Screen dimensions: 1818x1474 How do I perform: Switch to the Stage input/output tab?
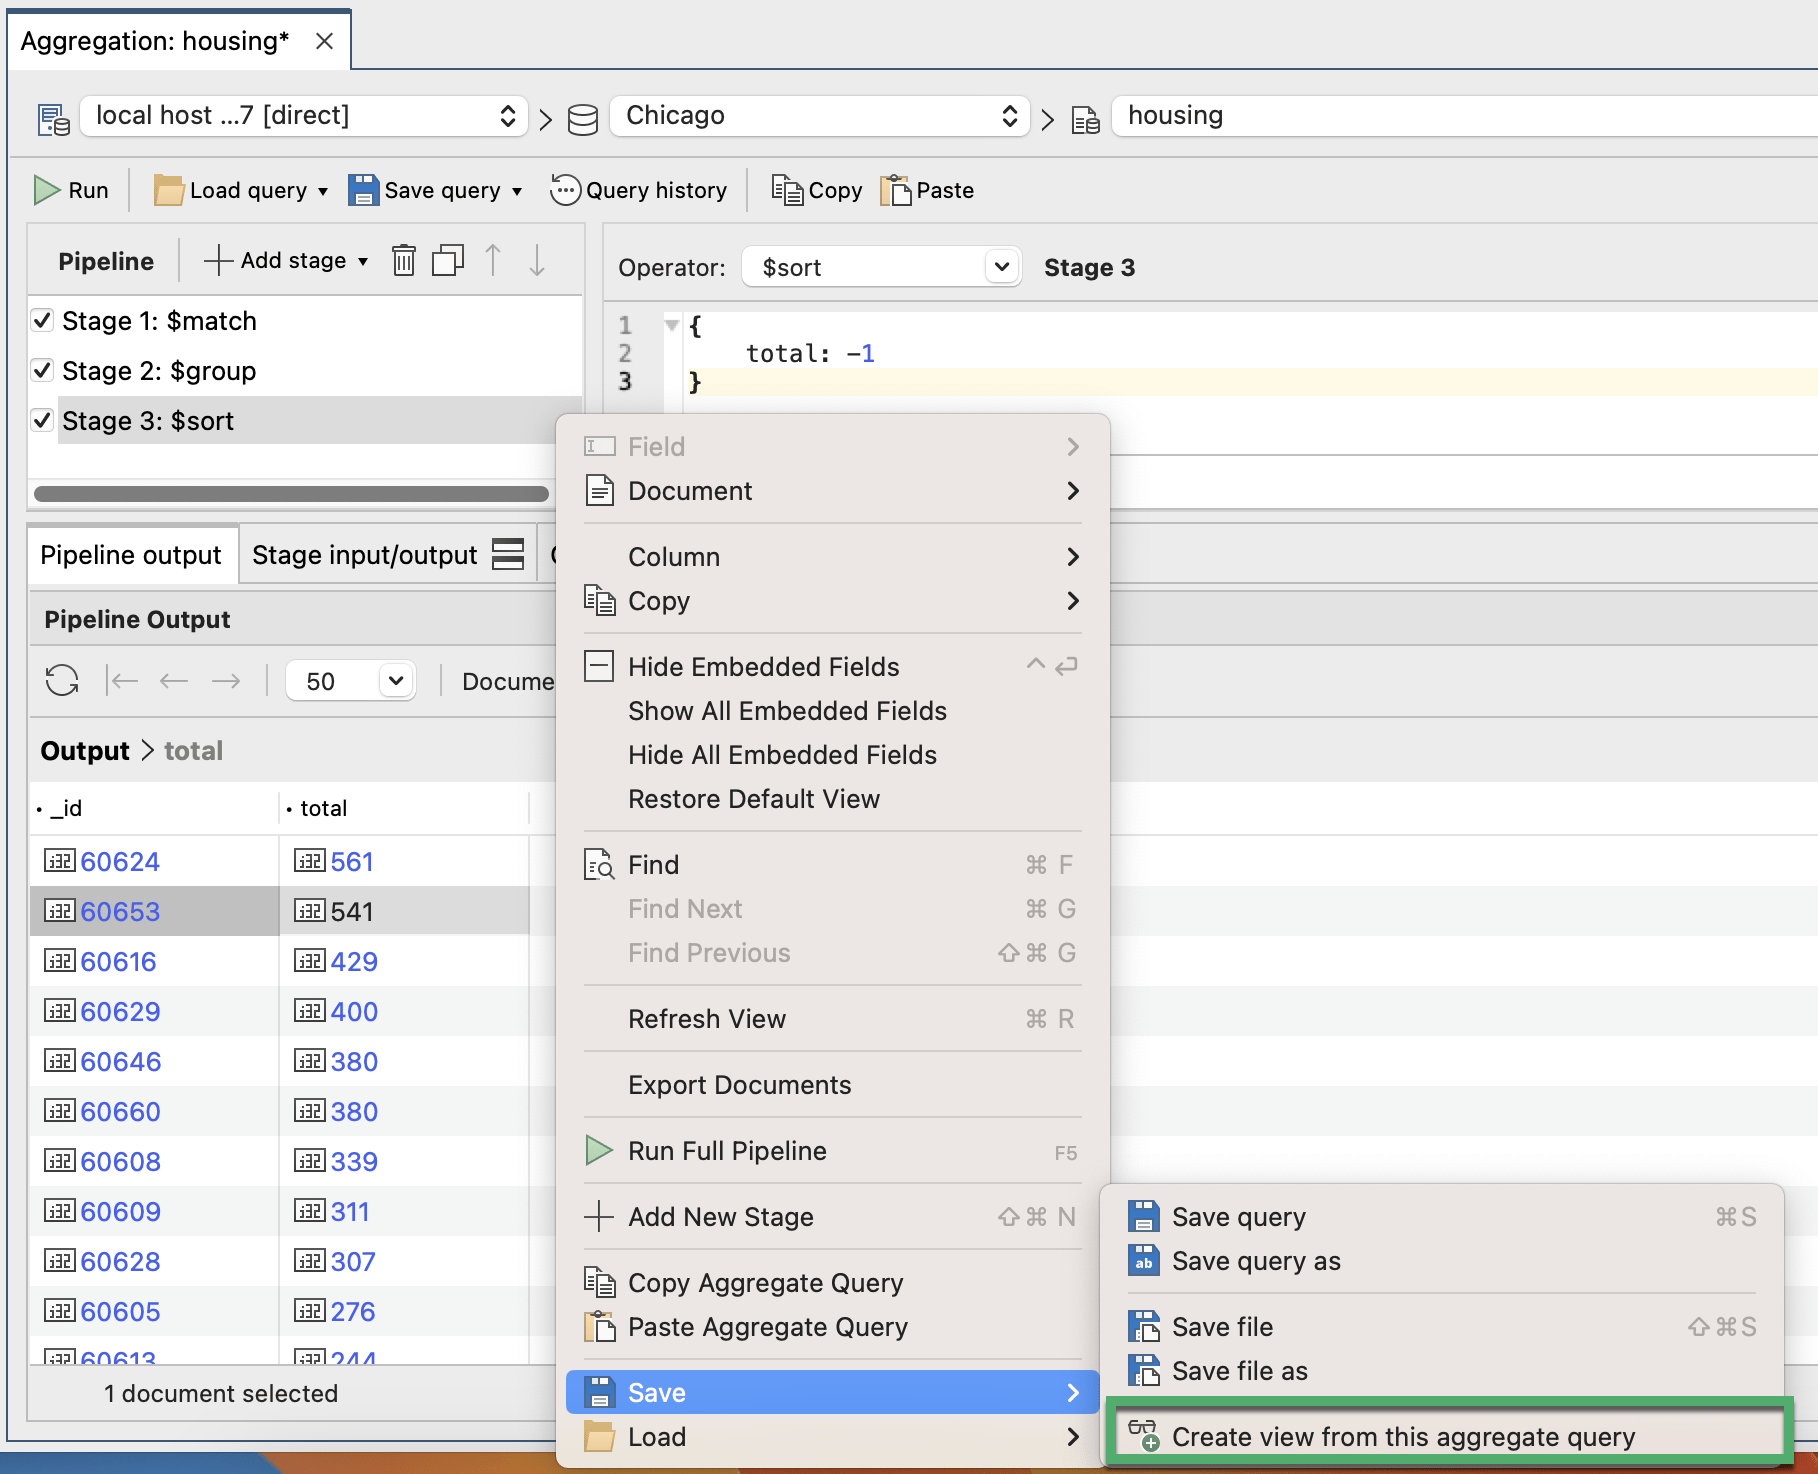click(x=365, y=555)
